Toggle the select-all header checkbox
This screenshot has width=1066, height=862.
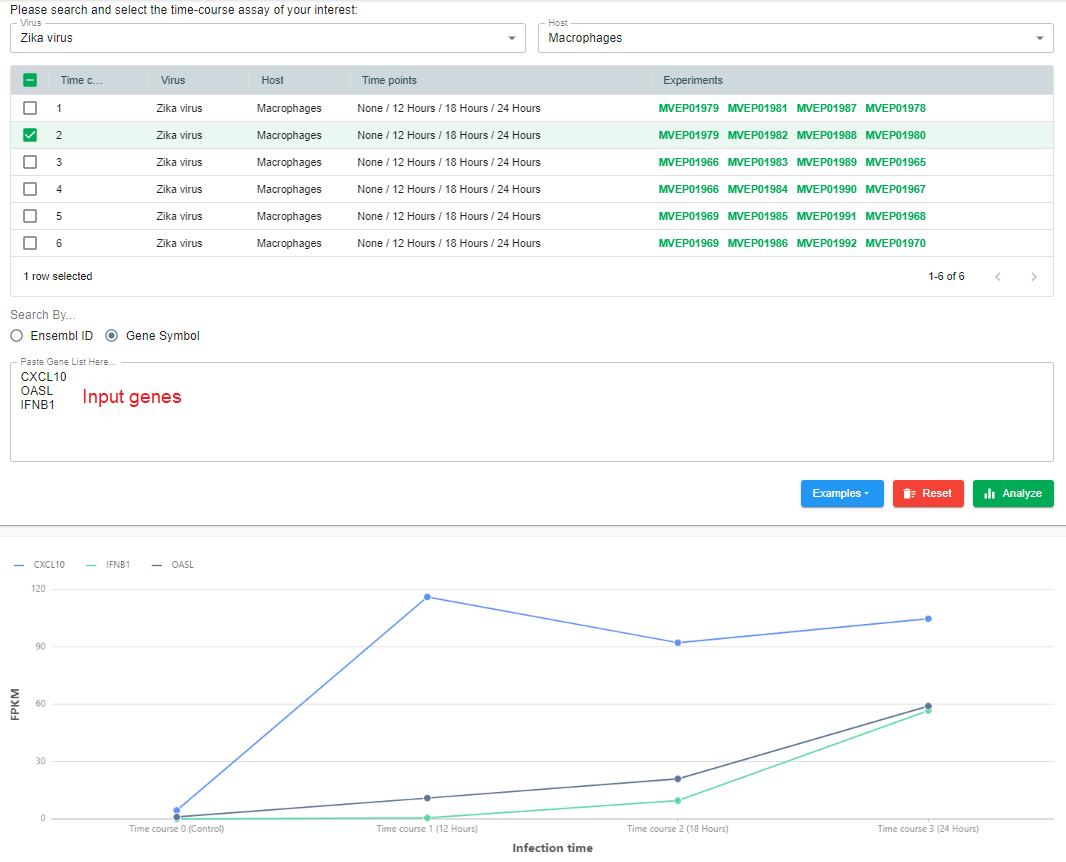pos(30,80)
